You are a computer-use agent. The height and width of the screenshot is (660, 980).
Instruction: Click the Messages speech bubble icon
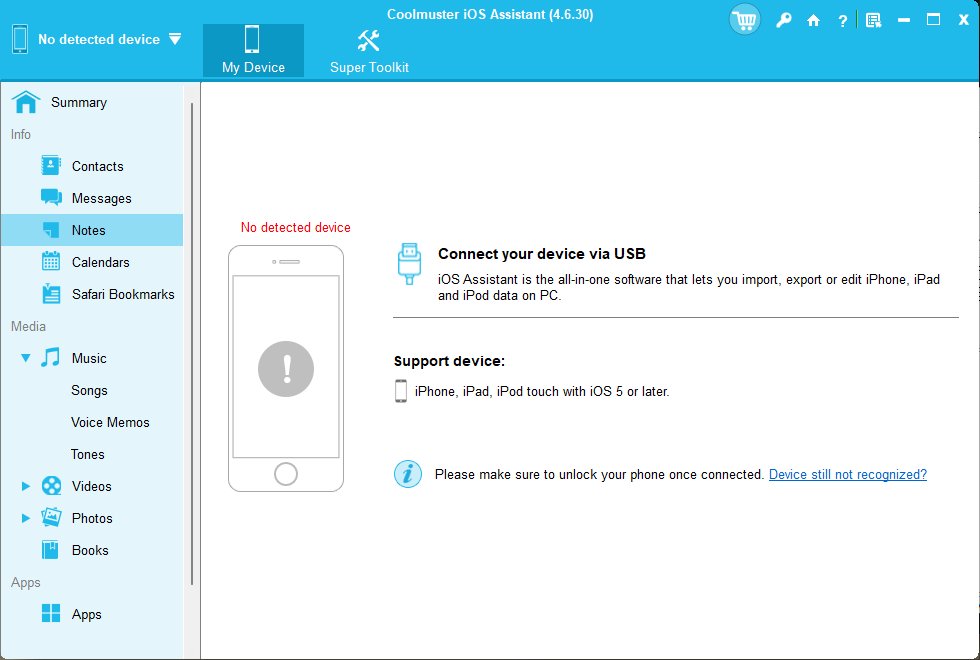coord(51,198)
